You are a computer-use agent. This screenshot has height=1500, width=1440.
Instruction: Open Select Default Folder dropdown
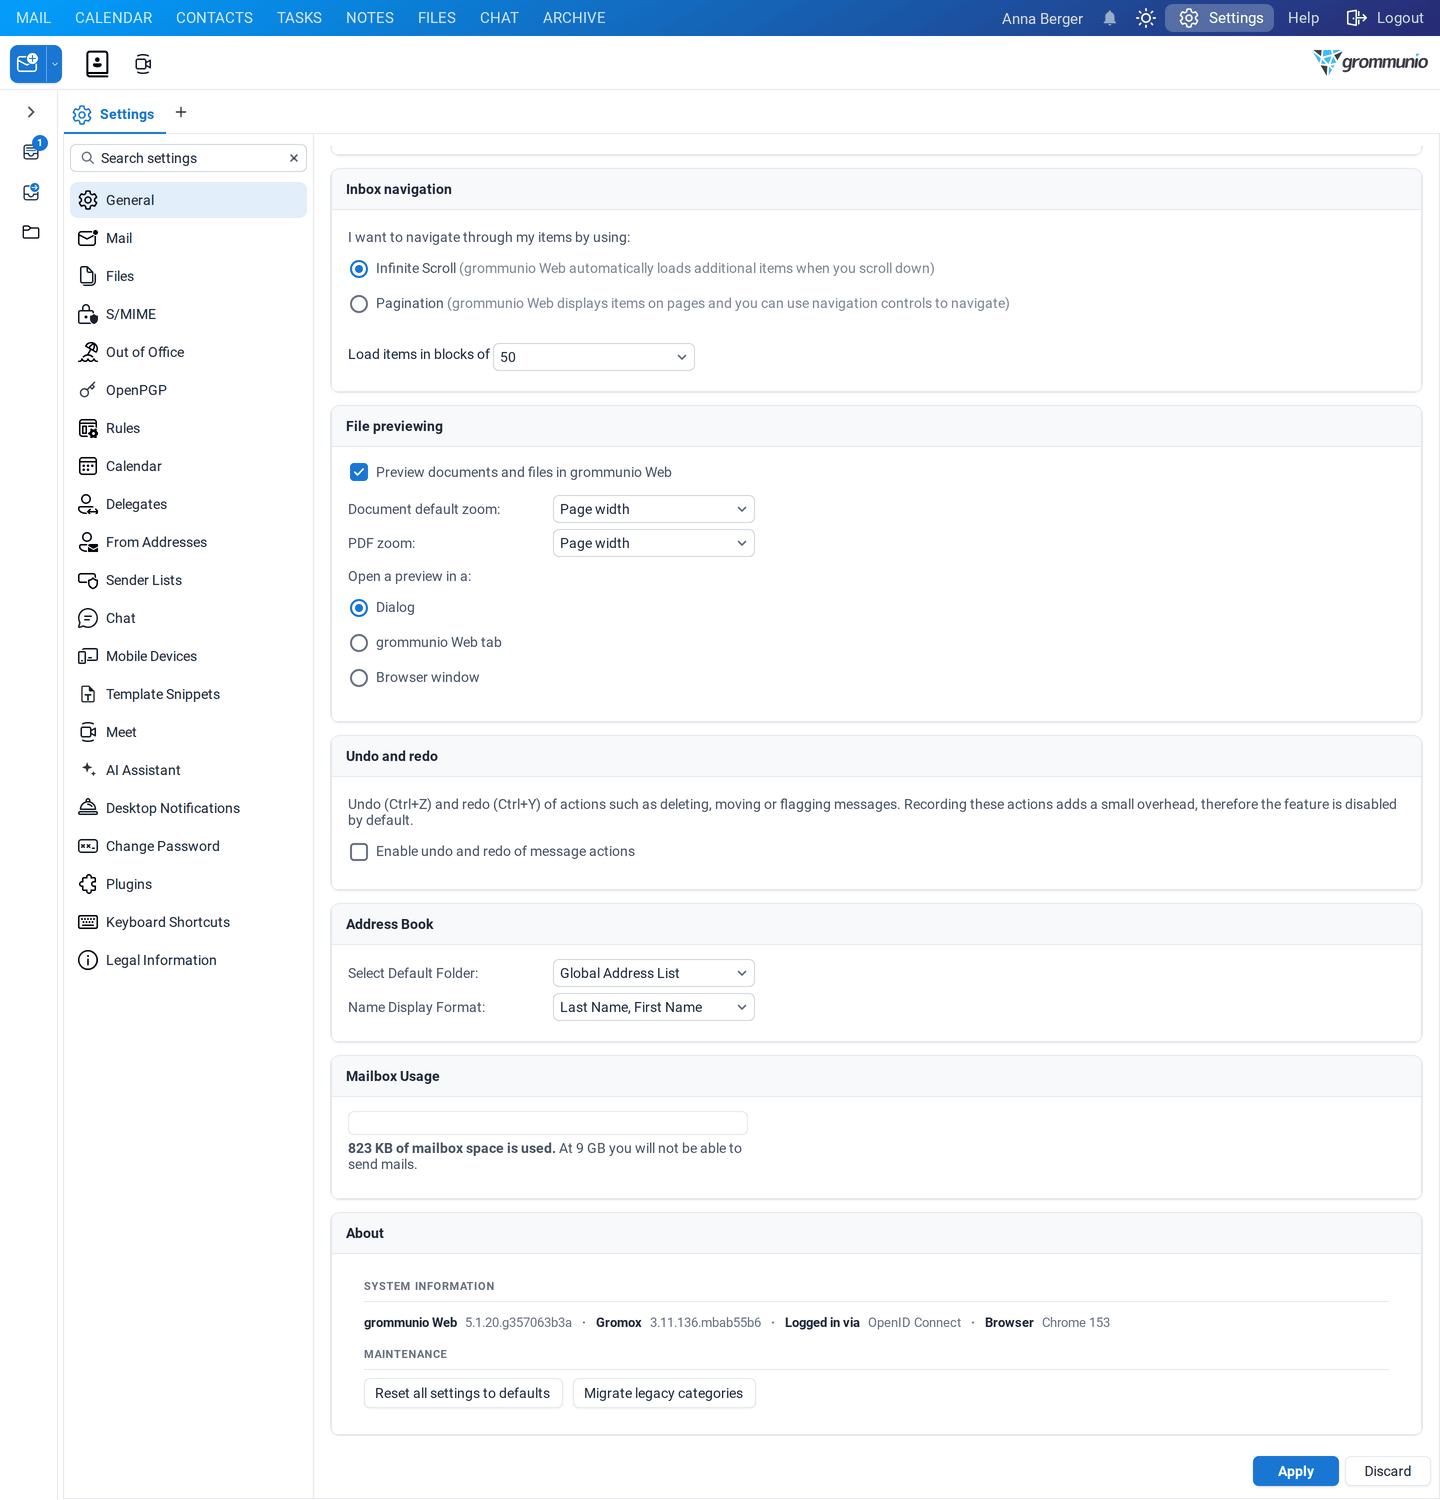click(x=654, y=973)
